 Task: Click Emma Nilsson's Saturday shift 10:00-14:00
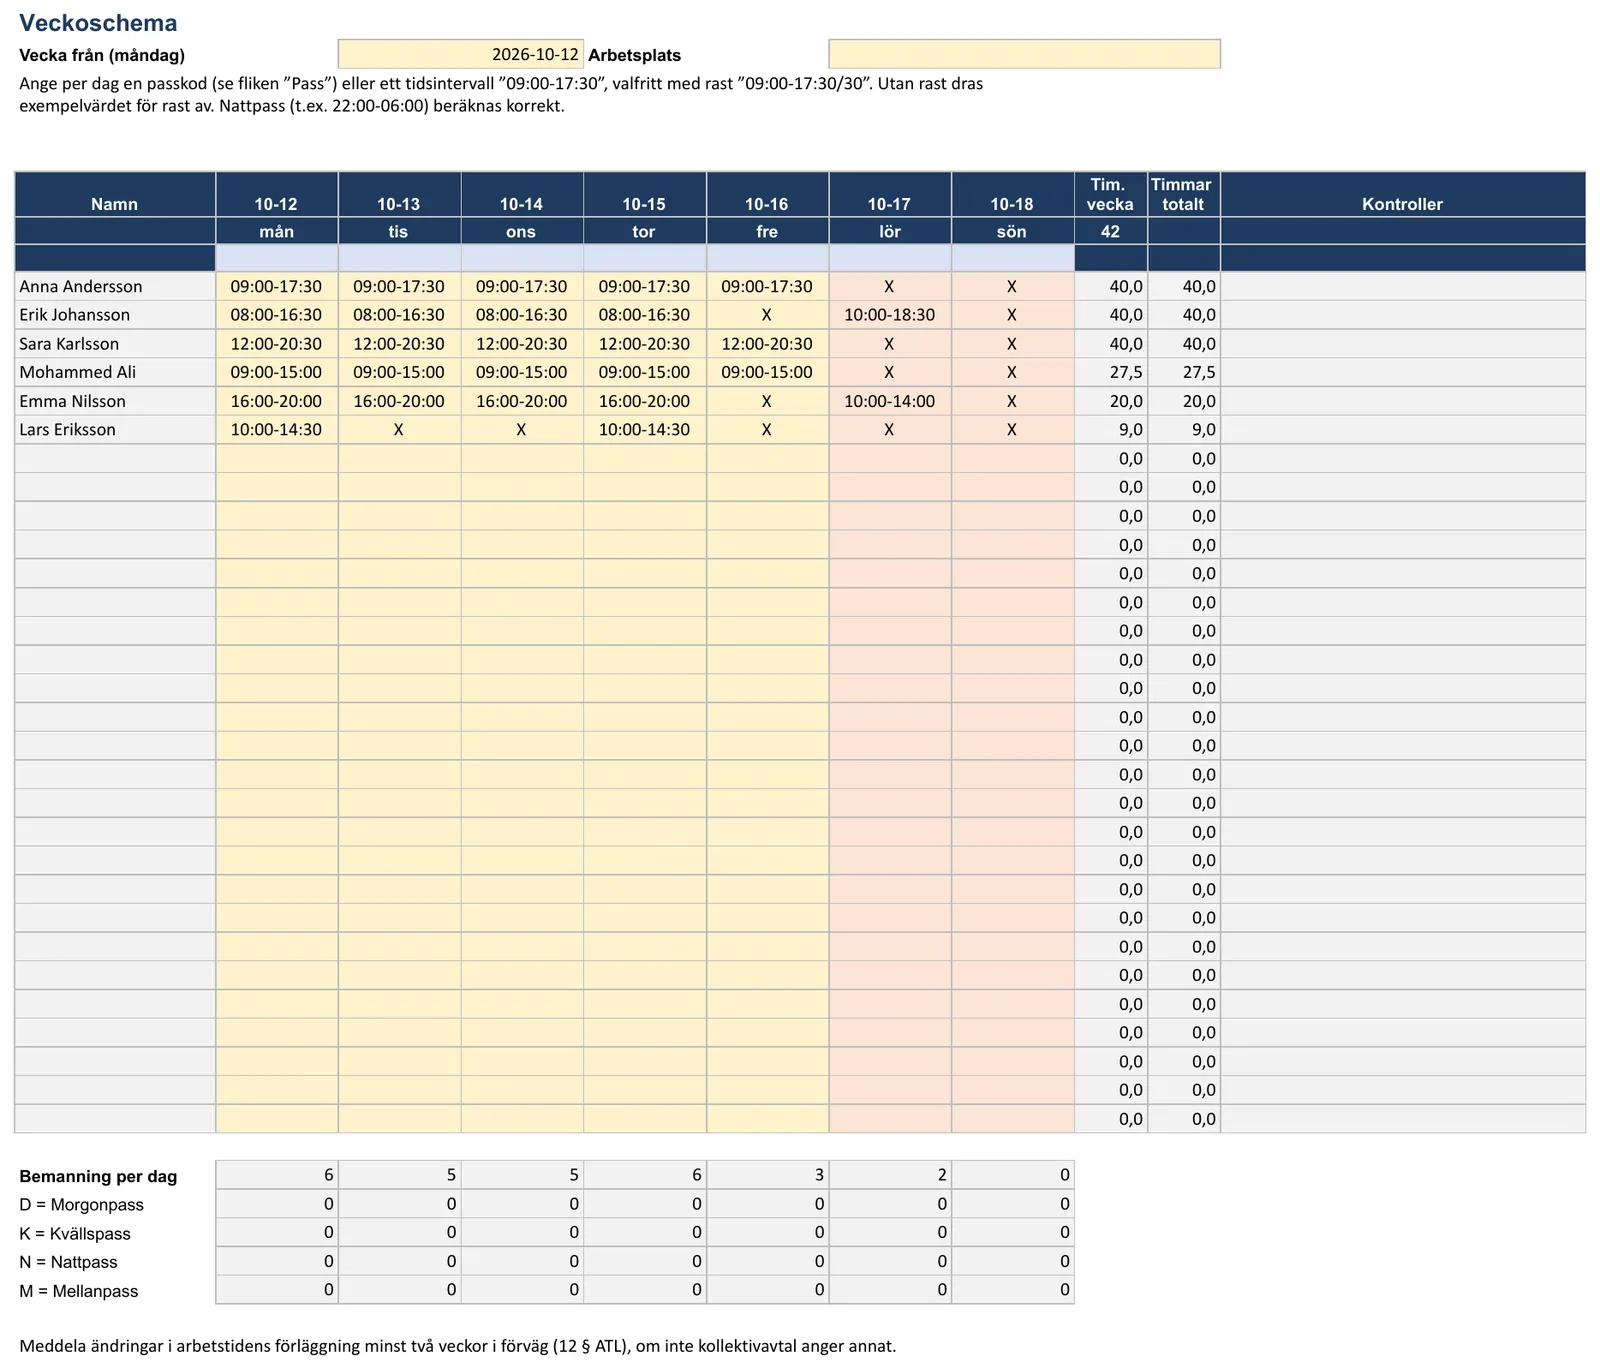pos(890,401)
